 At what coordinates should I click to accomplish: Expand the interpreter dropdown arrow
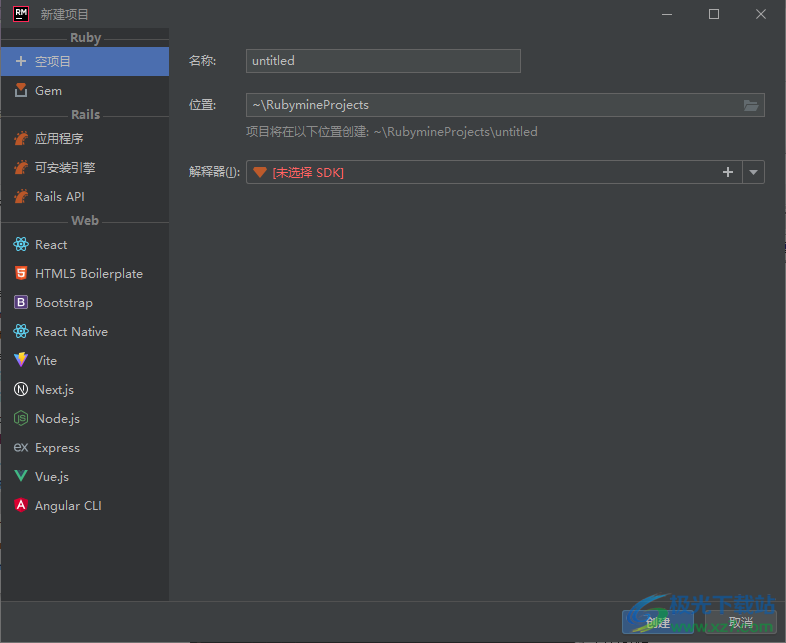(754, 172)
